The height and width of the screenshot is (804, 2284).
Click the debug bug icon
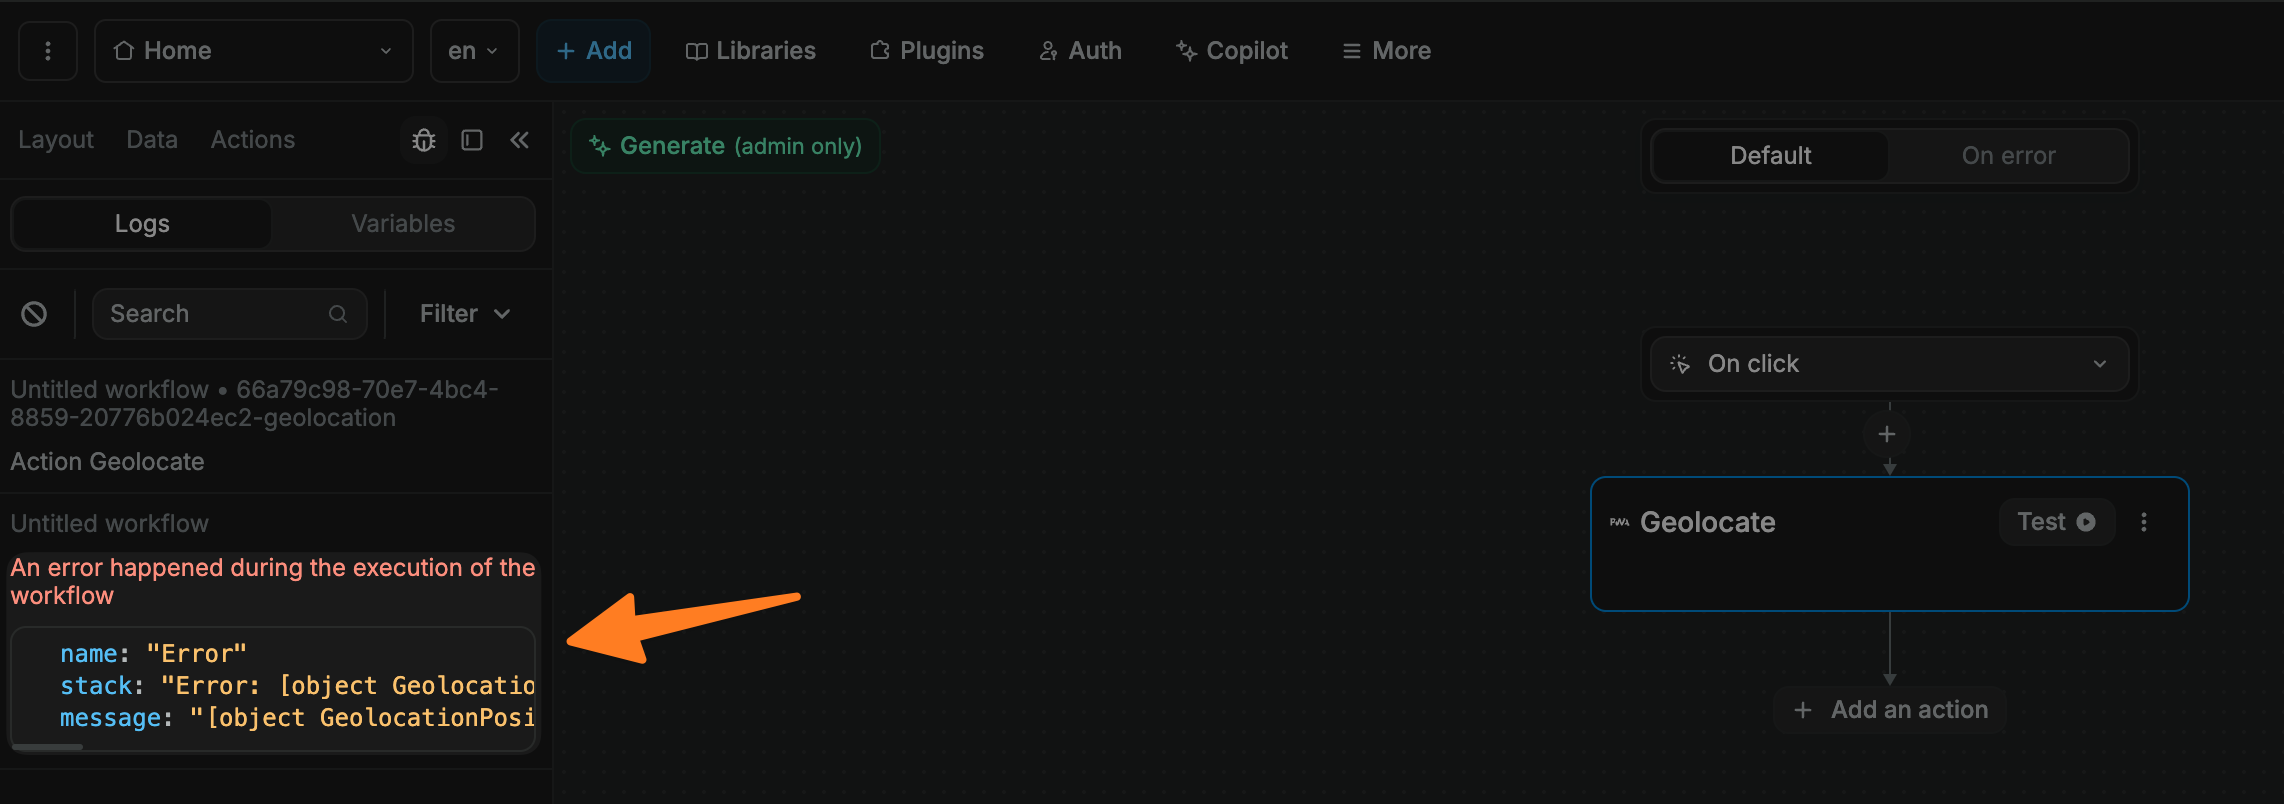pos(424,140)
